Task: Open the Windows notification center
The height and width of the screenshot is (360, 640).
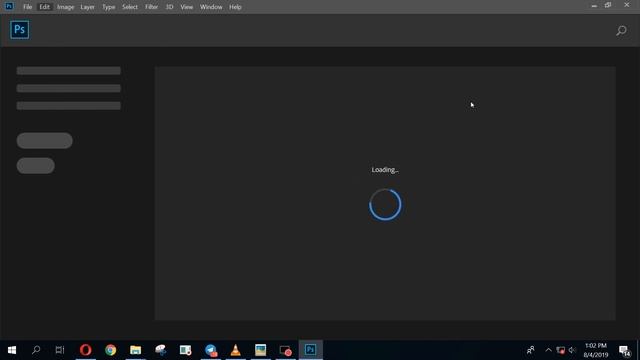Action: (624, 350)
